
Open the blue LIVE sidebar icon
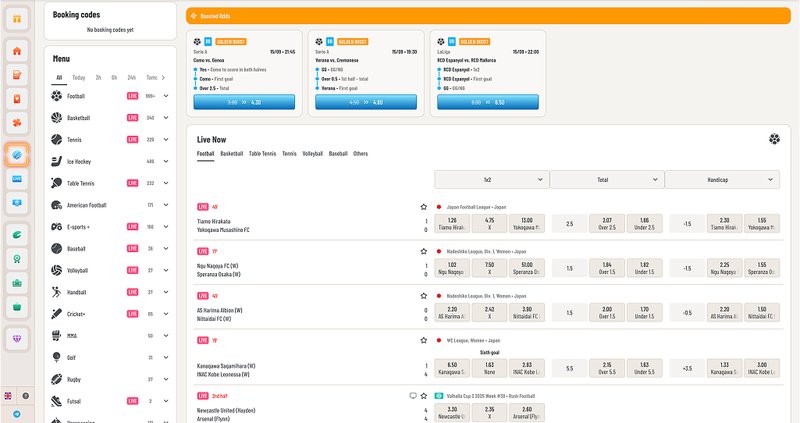click(17, 179)
